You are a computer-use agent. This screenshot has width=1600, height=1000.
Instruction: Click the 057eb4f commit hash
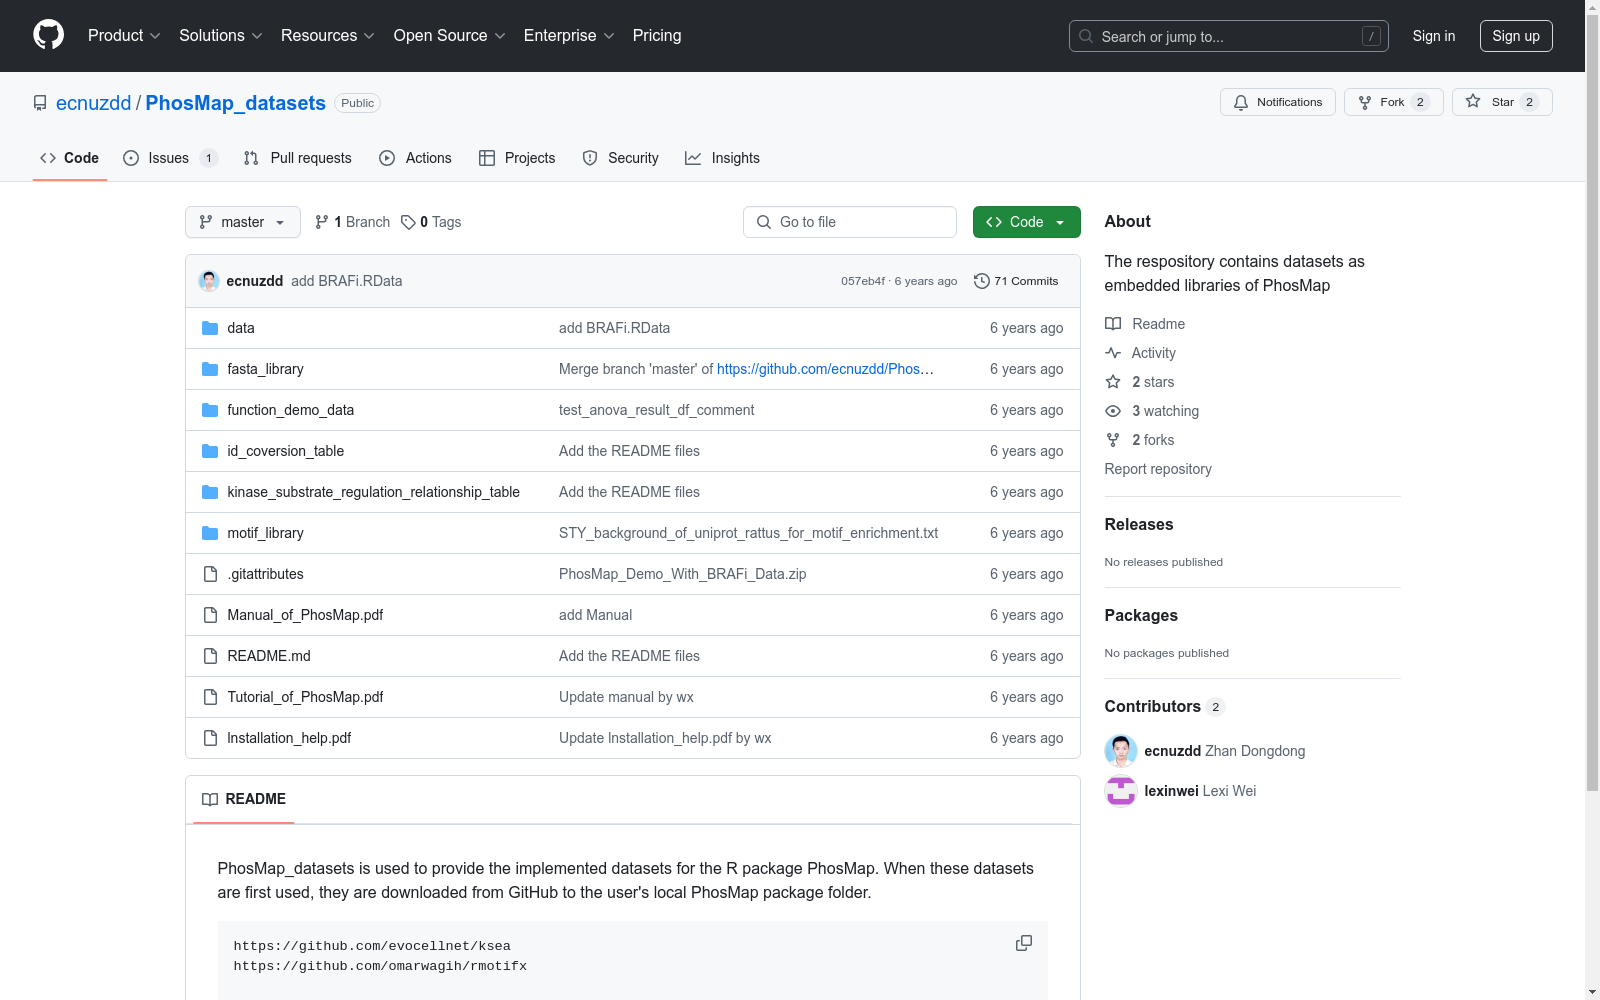863,281
